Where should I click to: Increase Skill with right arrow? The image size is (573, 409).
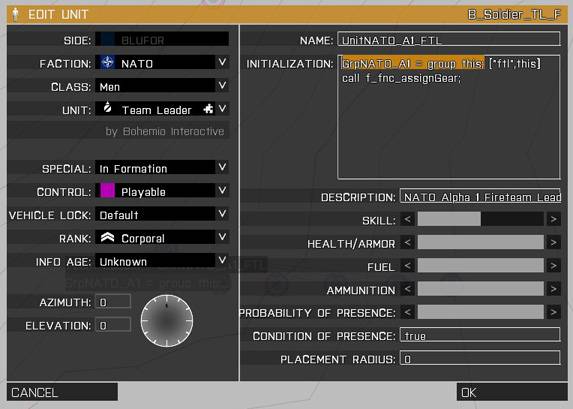tap(554, 219)
